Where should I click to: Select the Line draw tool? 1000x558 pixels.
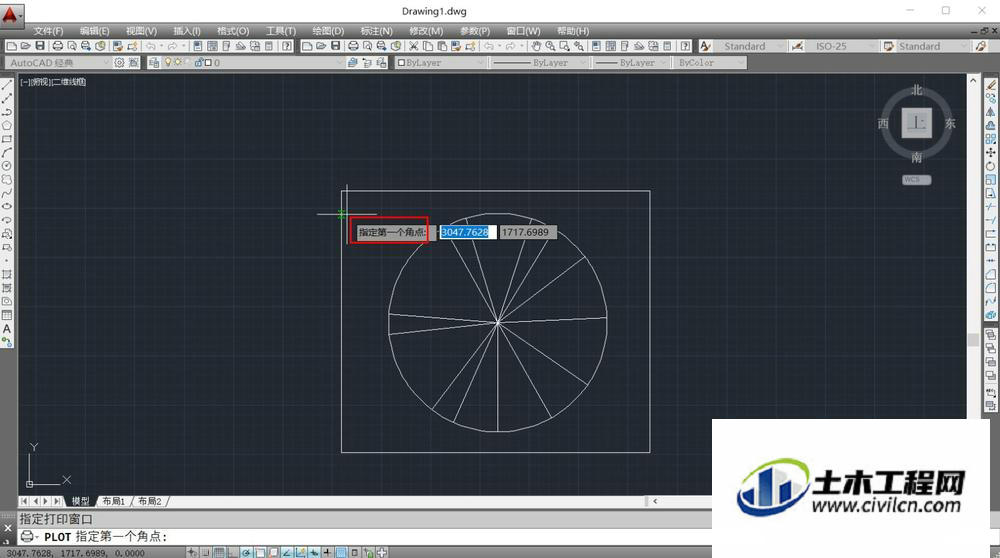pos(7,84)
